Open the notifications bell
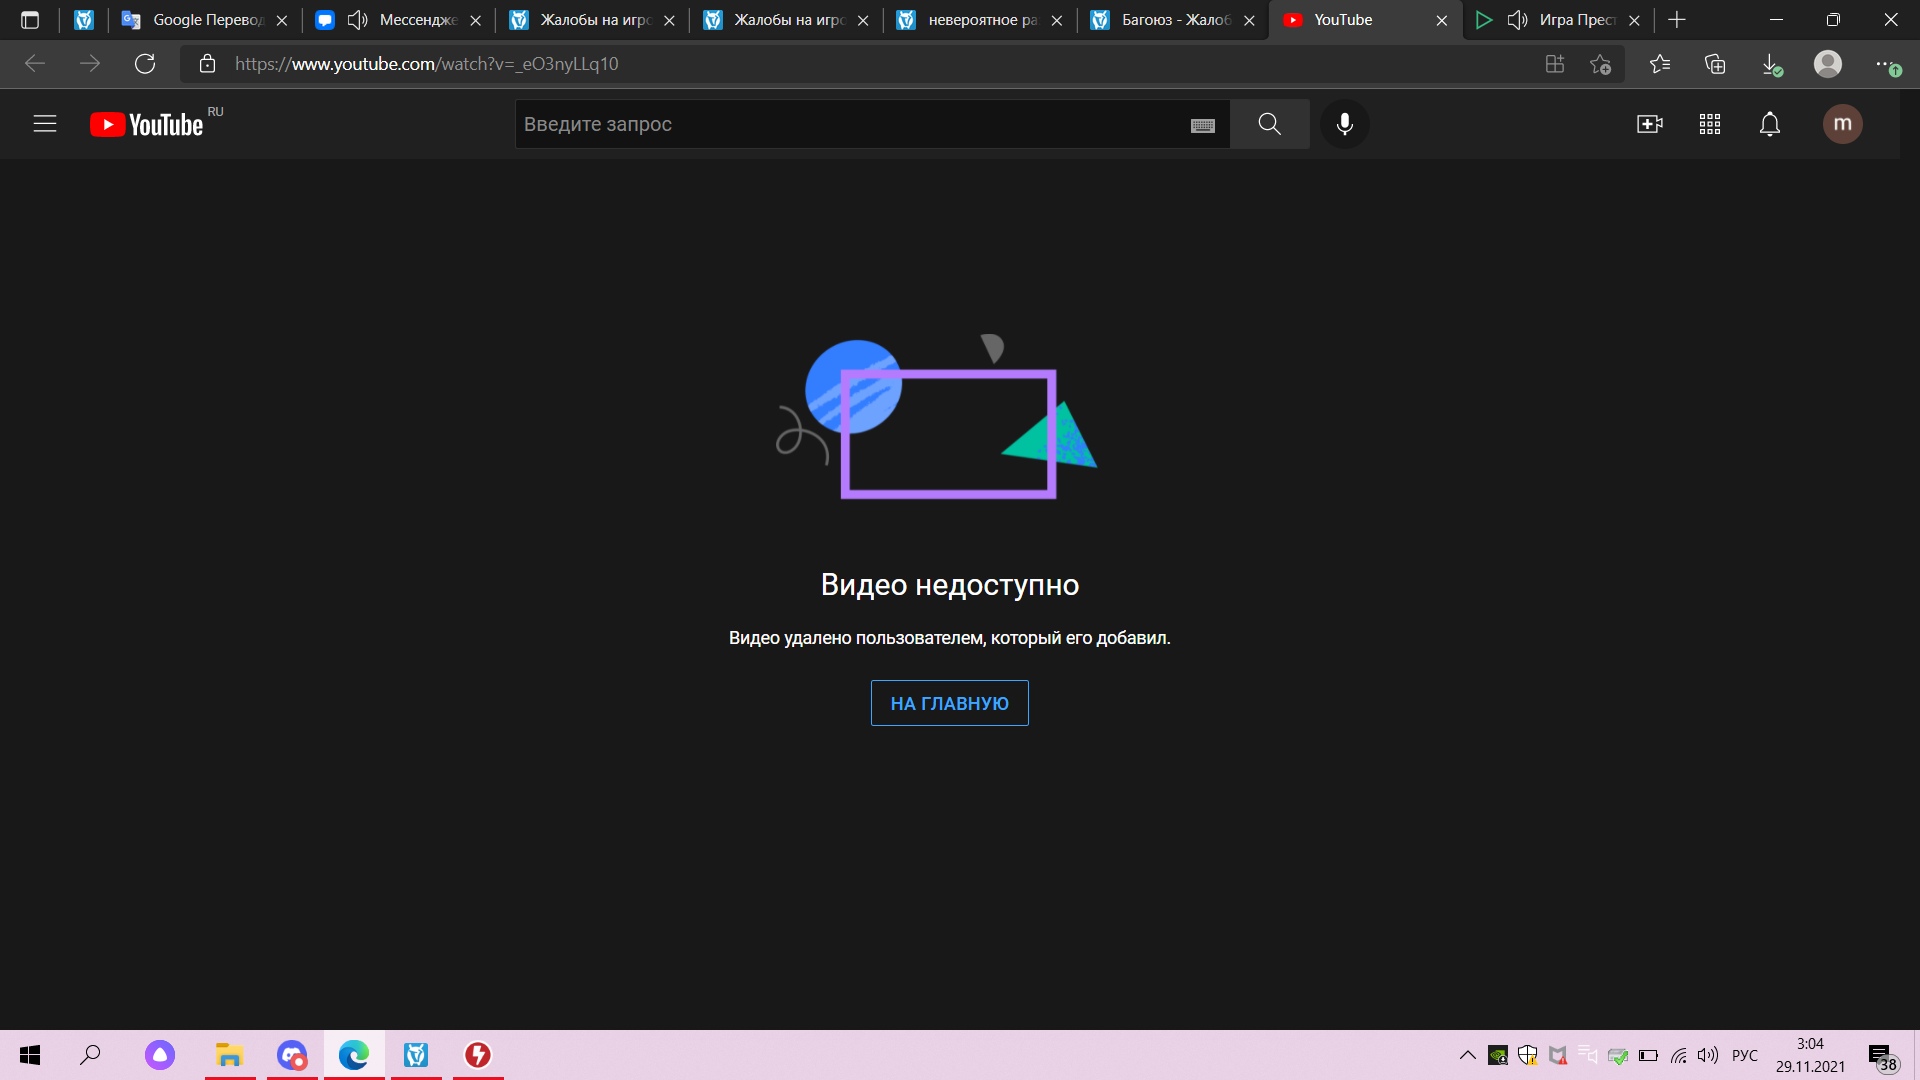The height and width of the screenshot is (1080, 1920). [1770, 124]
